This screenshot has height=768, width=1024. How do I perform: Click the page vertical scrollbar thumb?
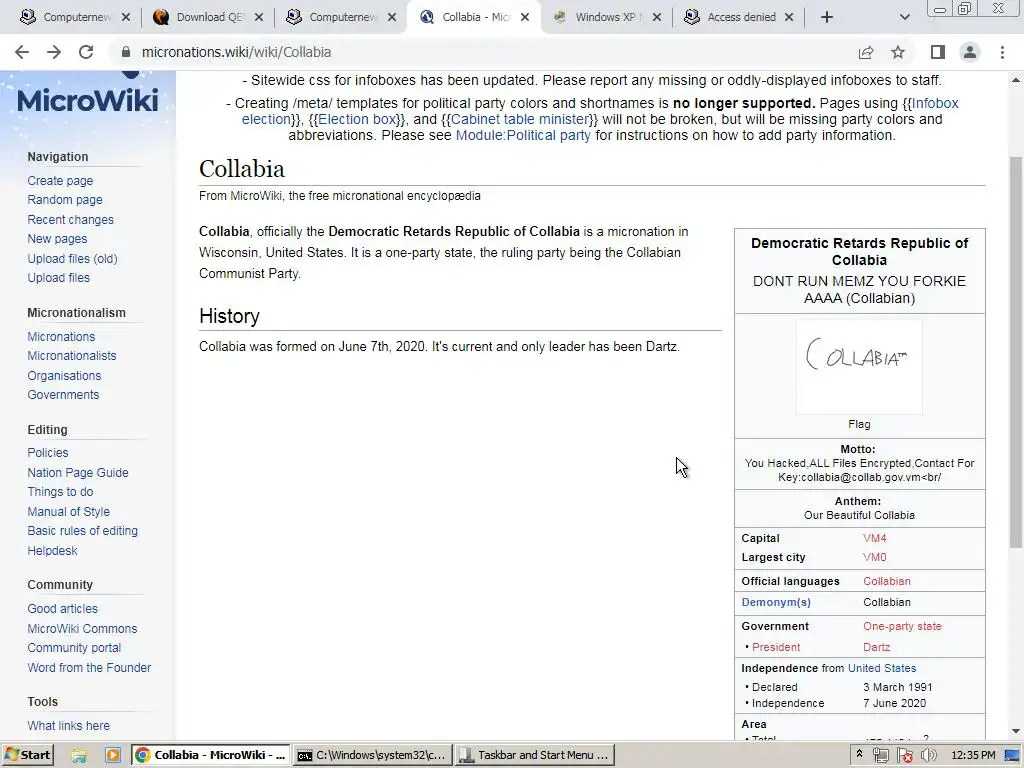(x=1016, y=353)
